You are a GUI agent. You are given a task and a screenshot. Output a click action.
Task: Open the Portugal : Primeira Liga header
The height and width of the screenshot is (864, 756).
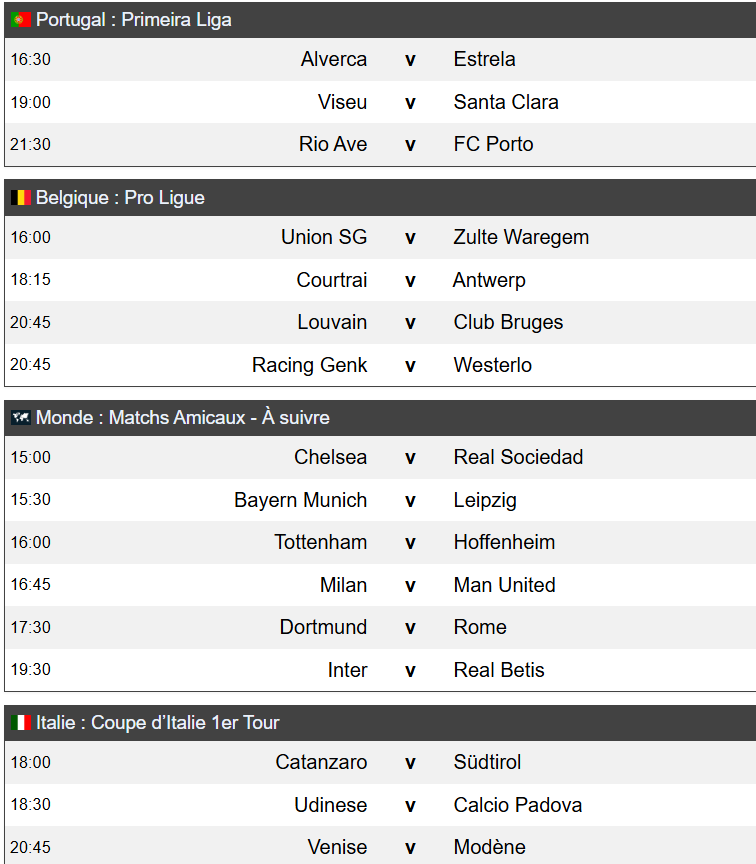pyautogui.click(x=380, y=20)
